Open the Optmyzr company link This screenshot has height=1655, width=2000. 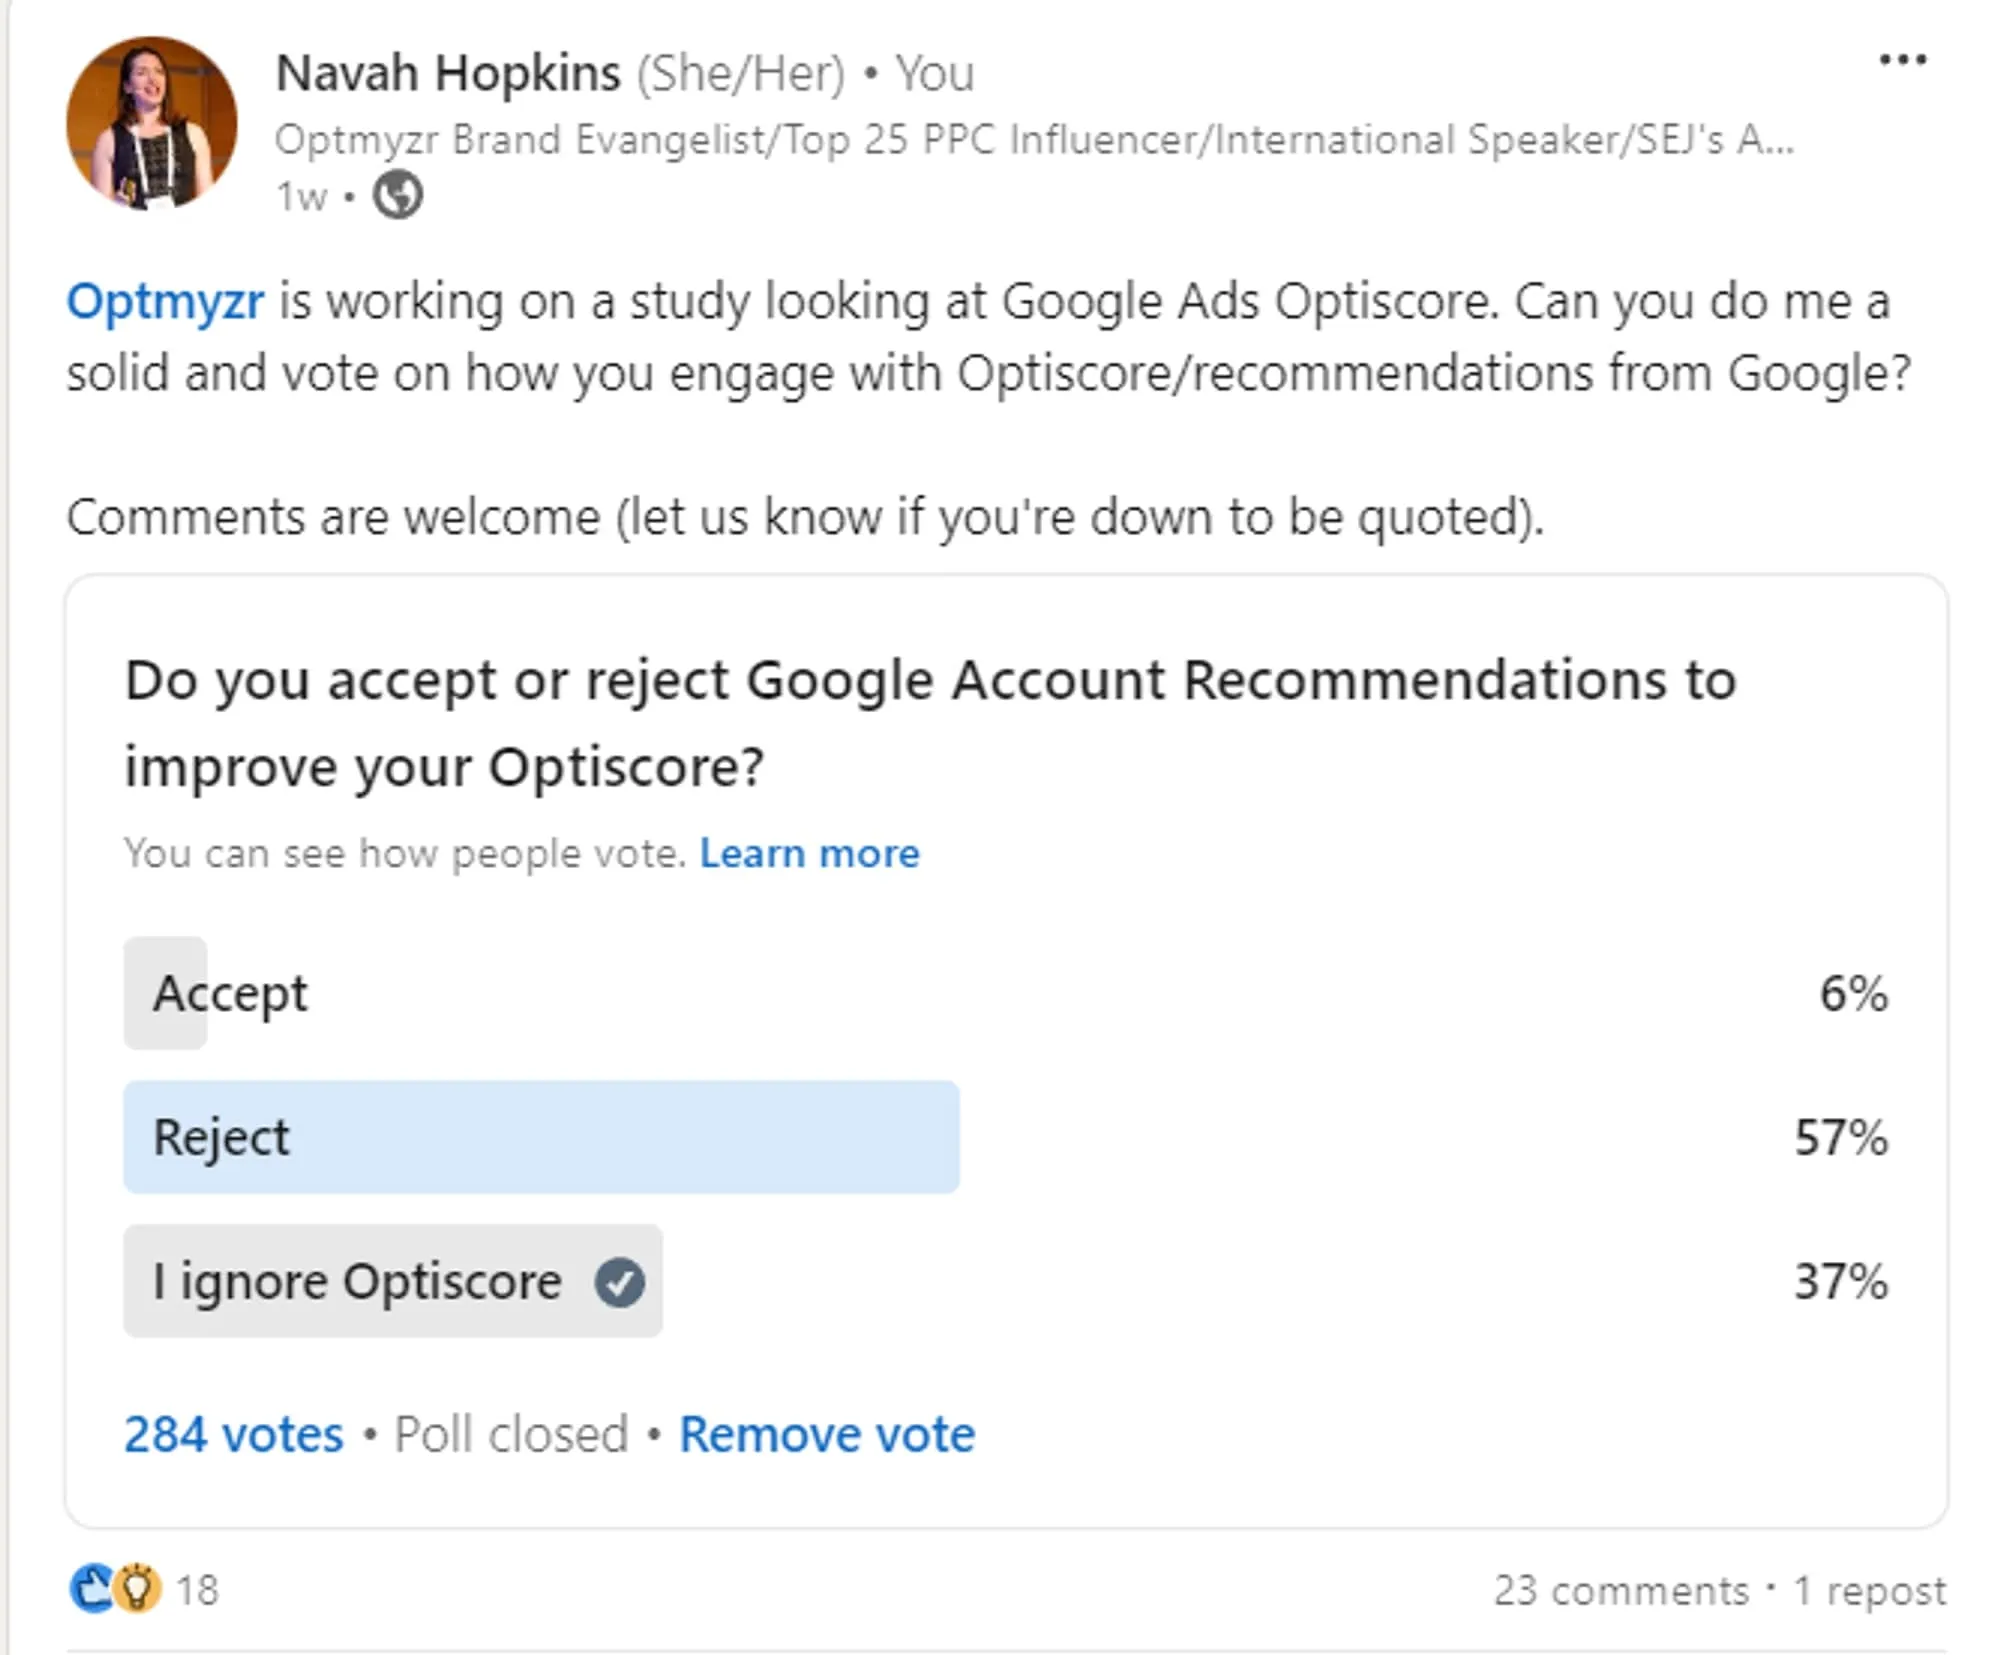[165, 301]
